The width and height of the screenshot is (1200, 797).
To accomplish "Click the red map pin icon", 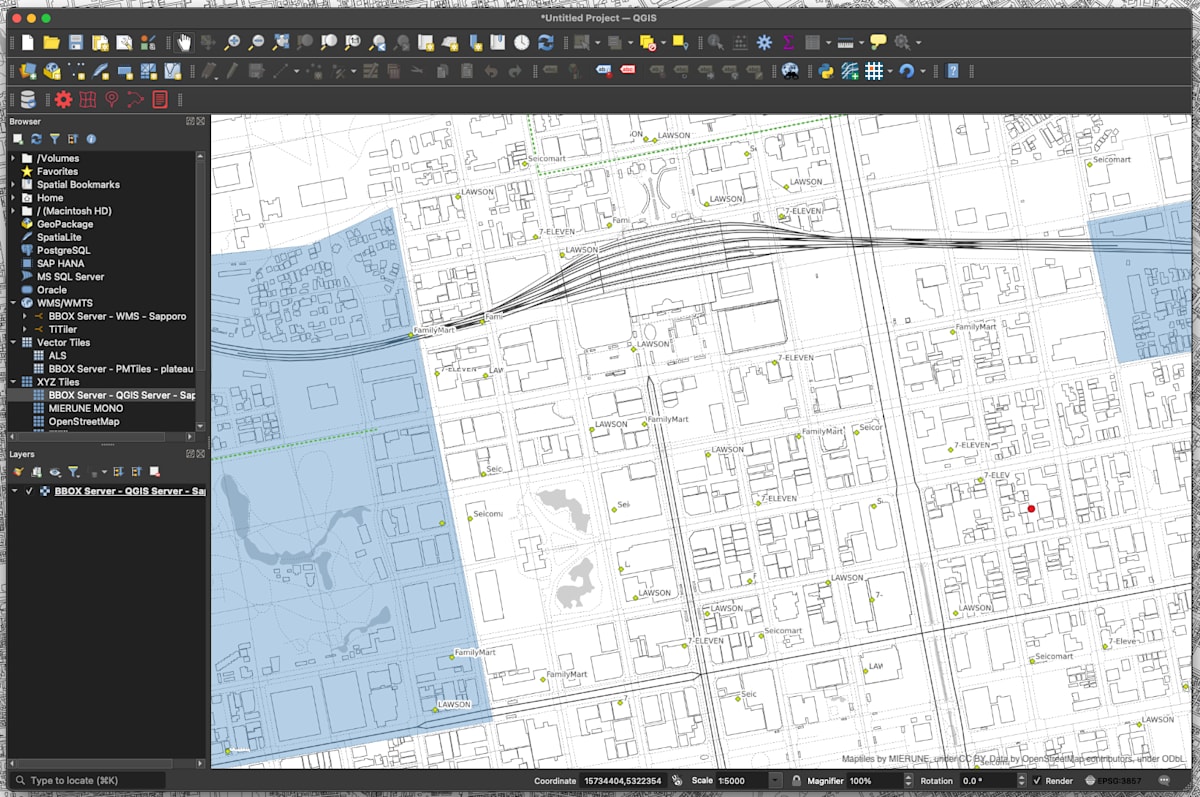I will 111,99.
